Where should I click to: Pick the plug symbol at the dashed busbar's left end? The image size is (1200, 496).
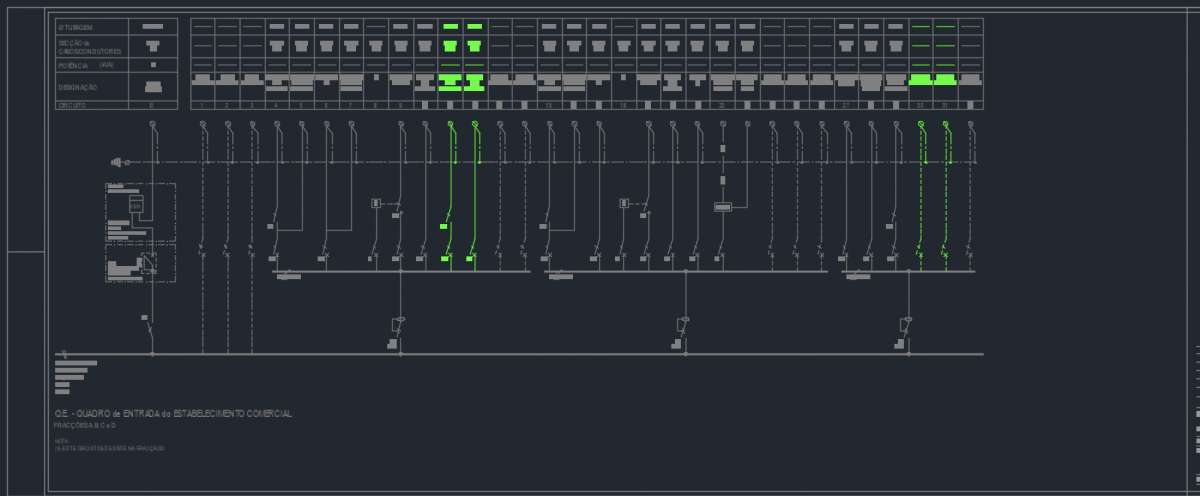[119, 162]
